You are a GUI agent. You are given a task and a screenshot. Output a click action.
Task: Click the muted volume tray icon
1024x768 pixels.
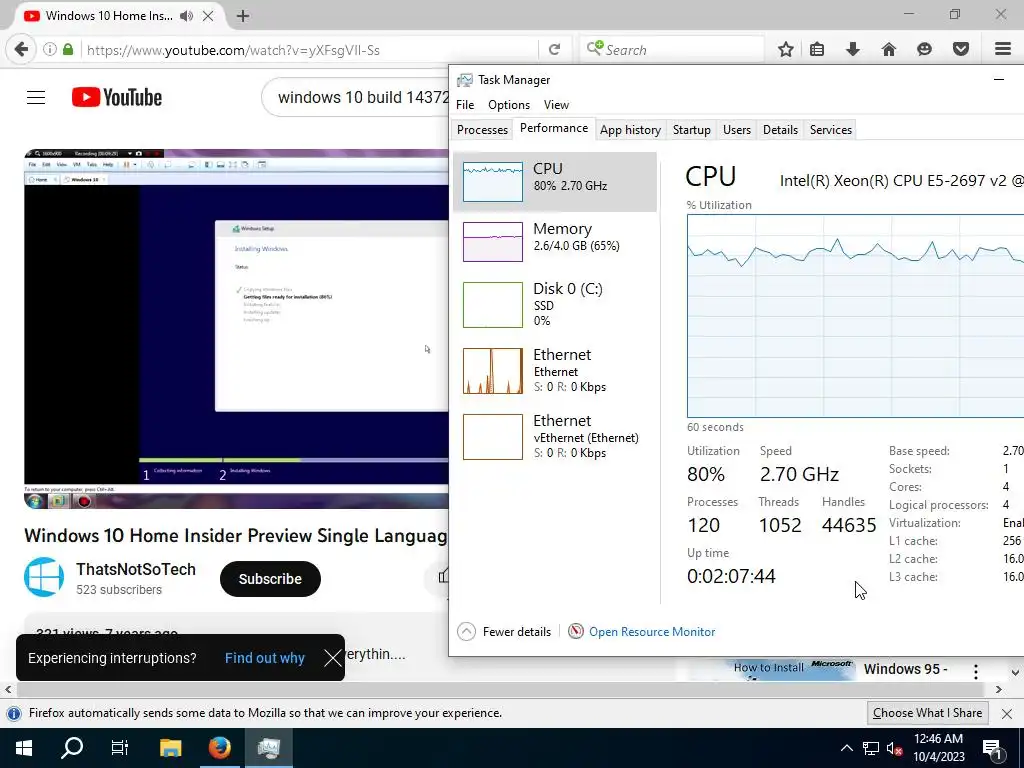click(x=895, y=748)
